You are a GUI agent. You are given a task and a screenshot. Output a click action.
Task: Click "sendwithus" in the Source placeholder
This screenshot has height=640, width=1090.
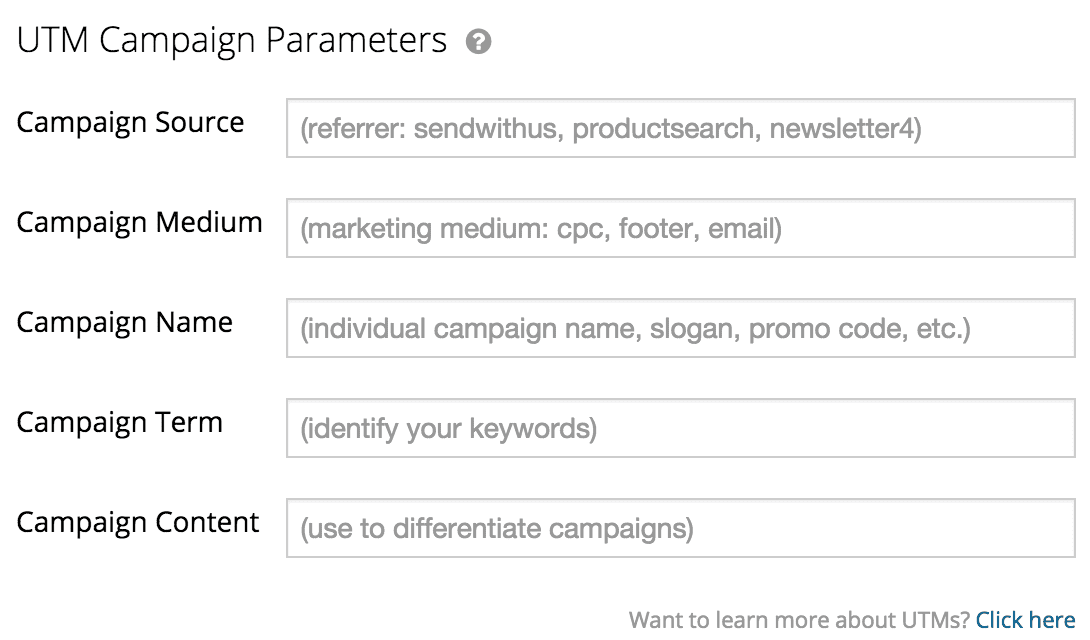488,129
